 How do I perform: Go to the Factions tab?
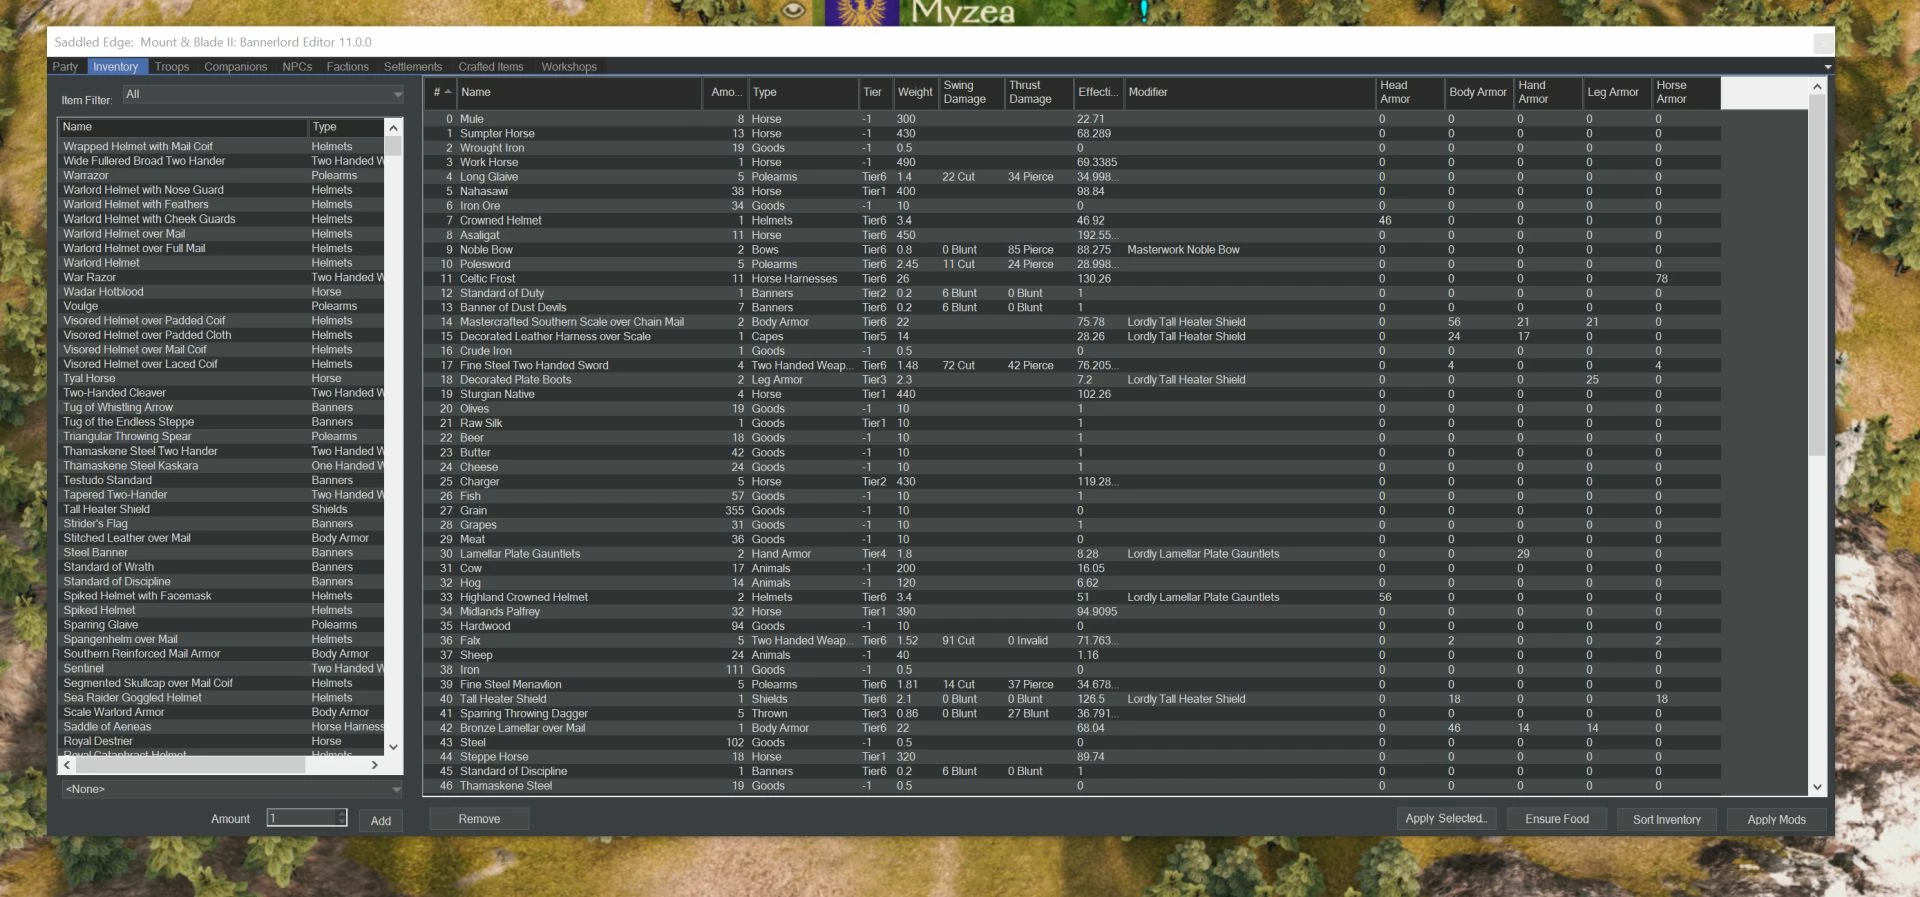pos(347,67)
